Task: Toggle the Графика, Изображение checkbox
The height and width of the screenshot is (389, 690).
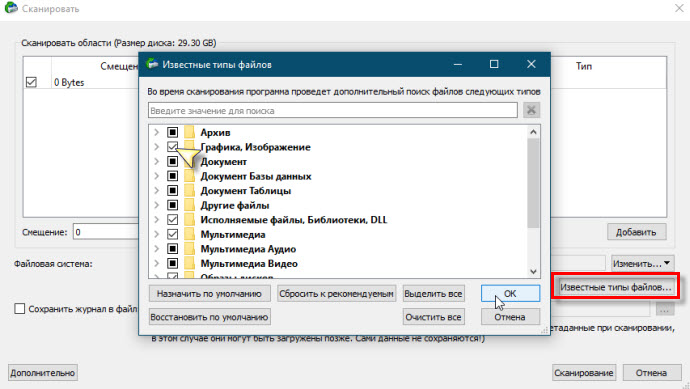Action: click(x=172, y=147)
